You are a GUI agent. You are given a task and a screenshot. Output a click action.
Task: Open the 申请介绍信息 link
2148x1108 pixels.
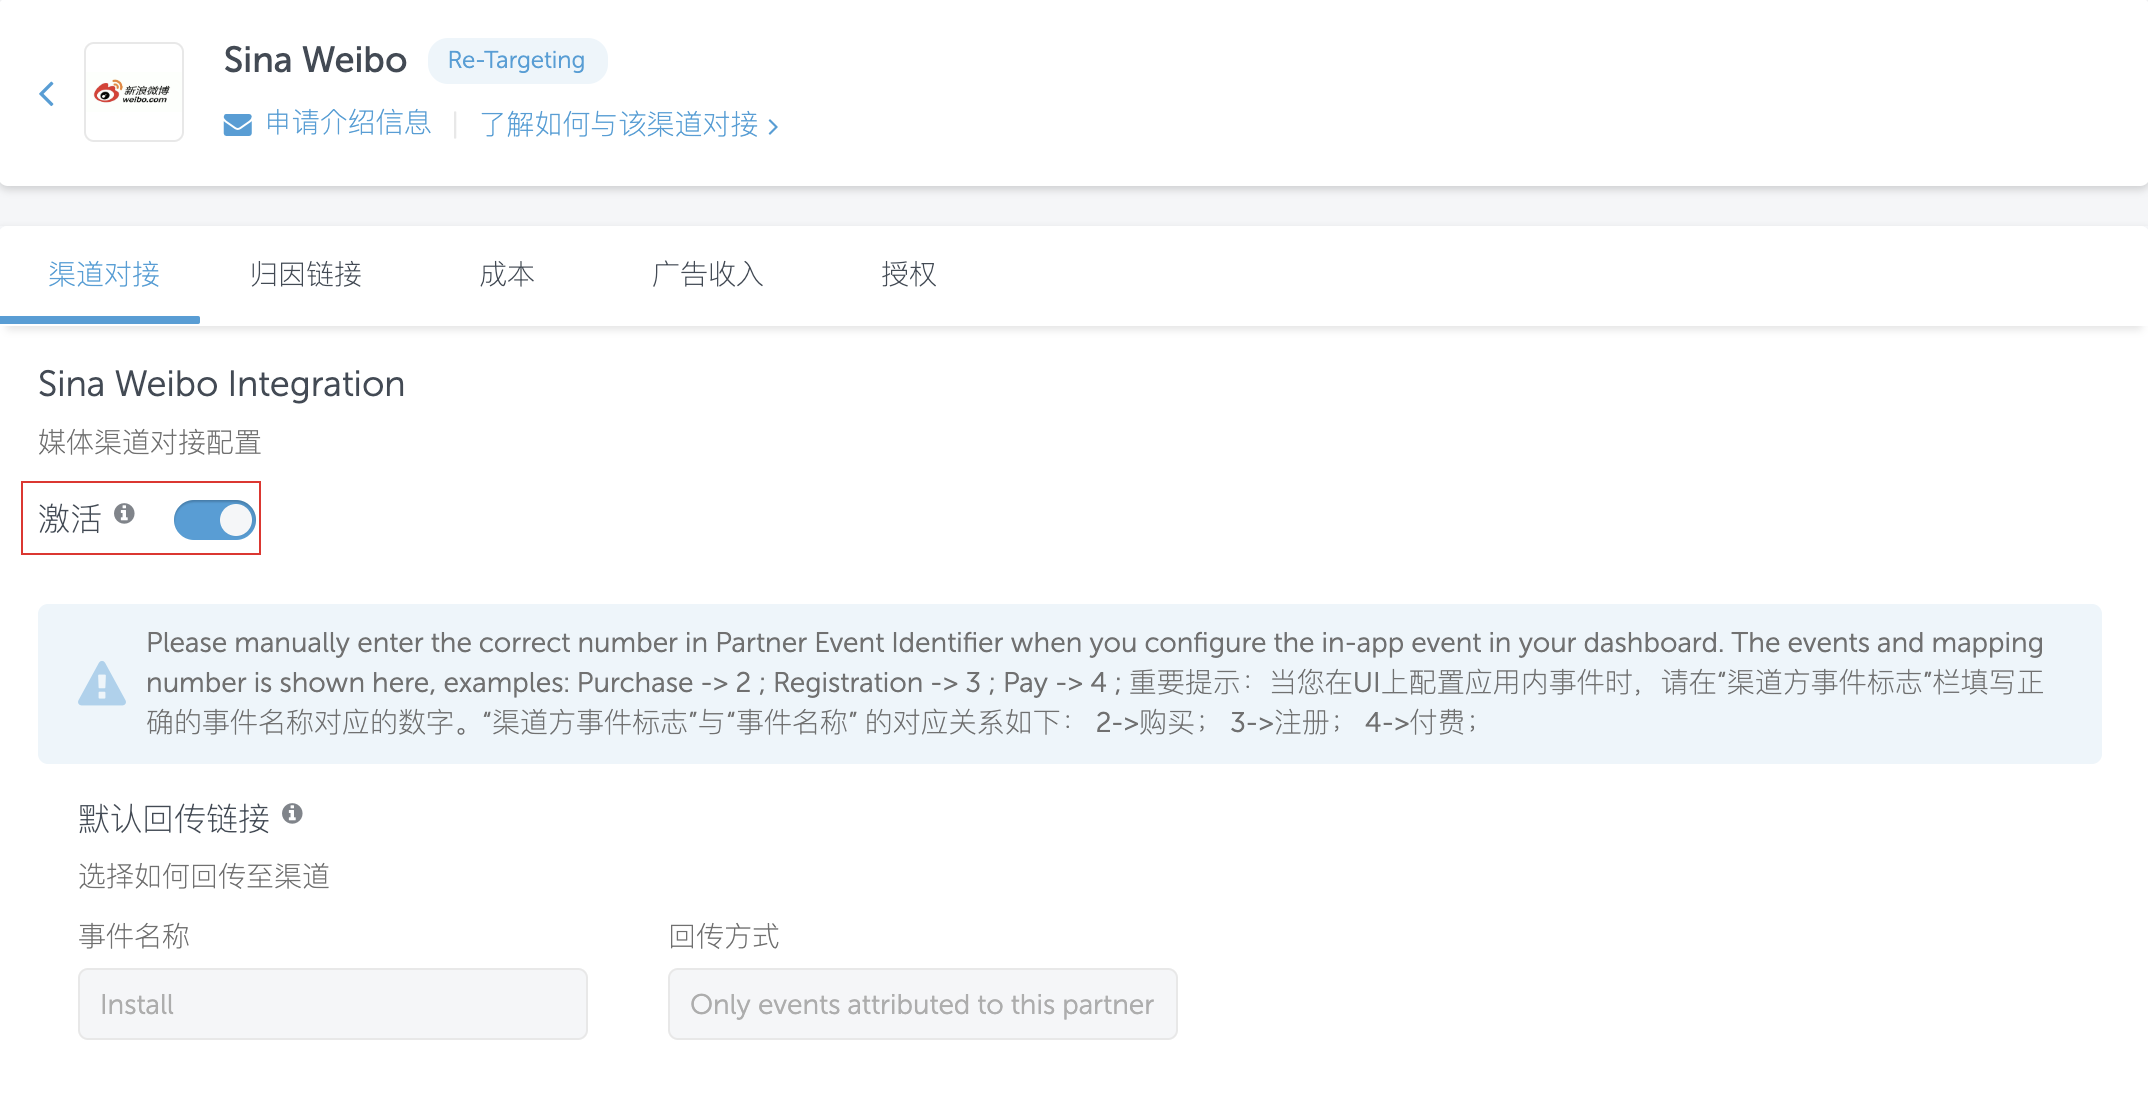(x=348, y=123)
